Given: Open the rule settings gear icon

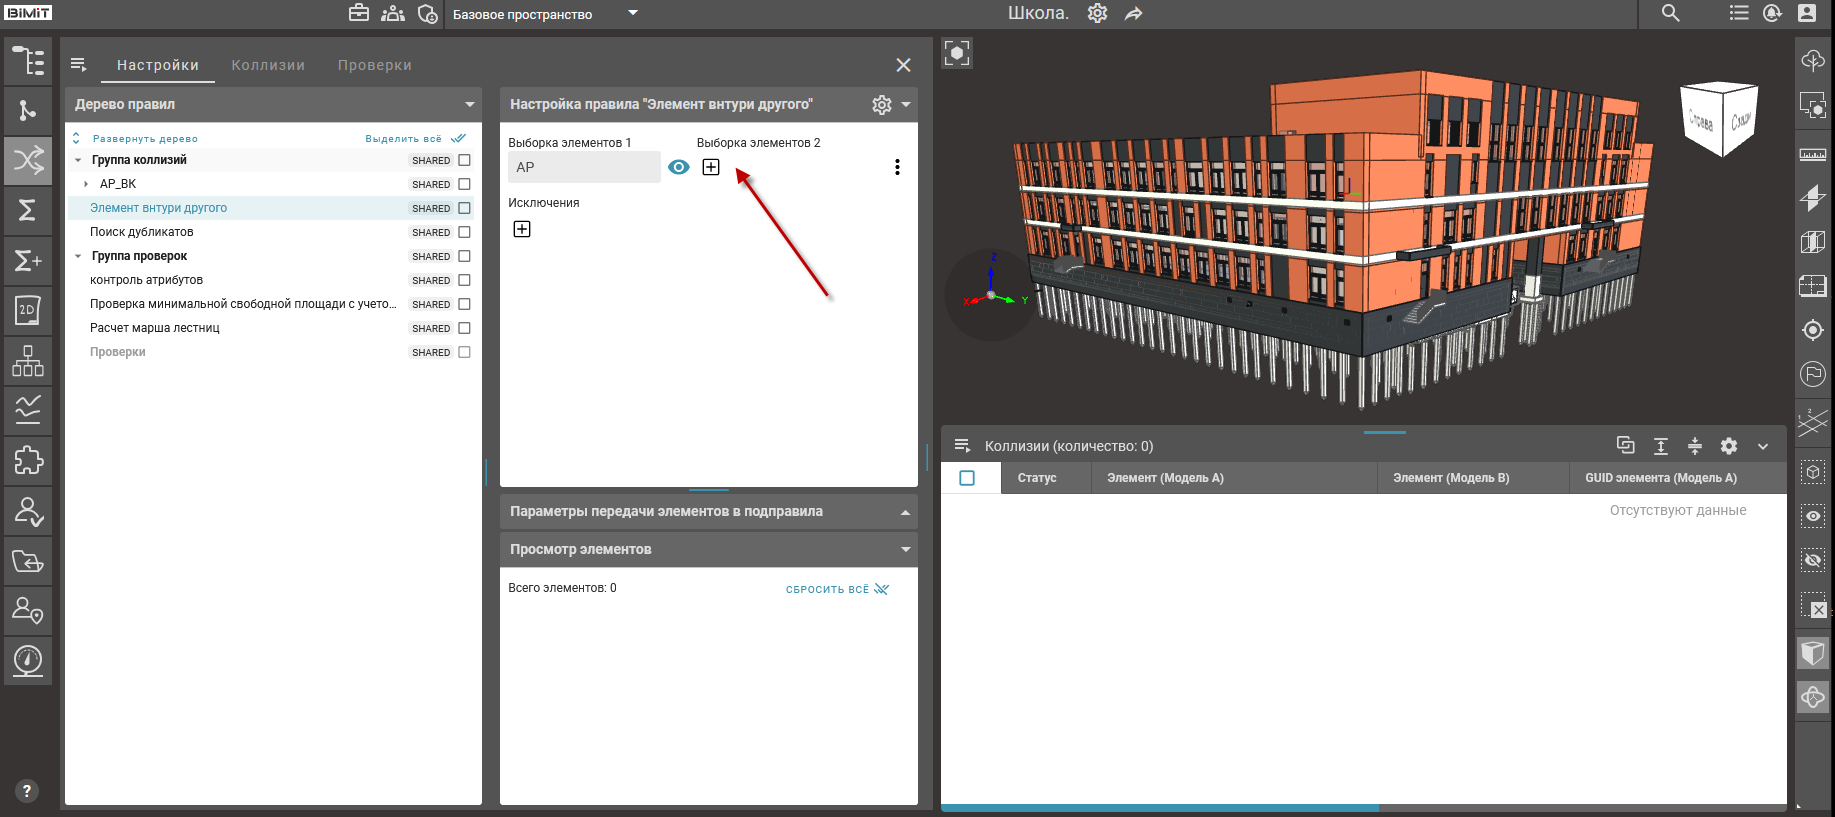Looking at the screenshot, I should (x=881, y=105).
